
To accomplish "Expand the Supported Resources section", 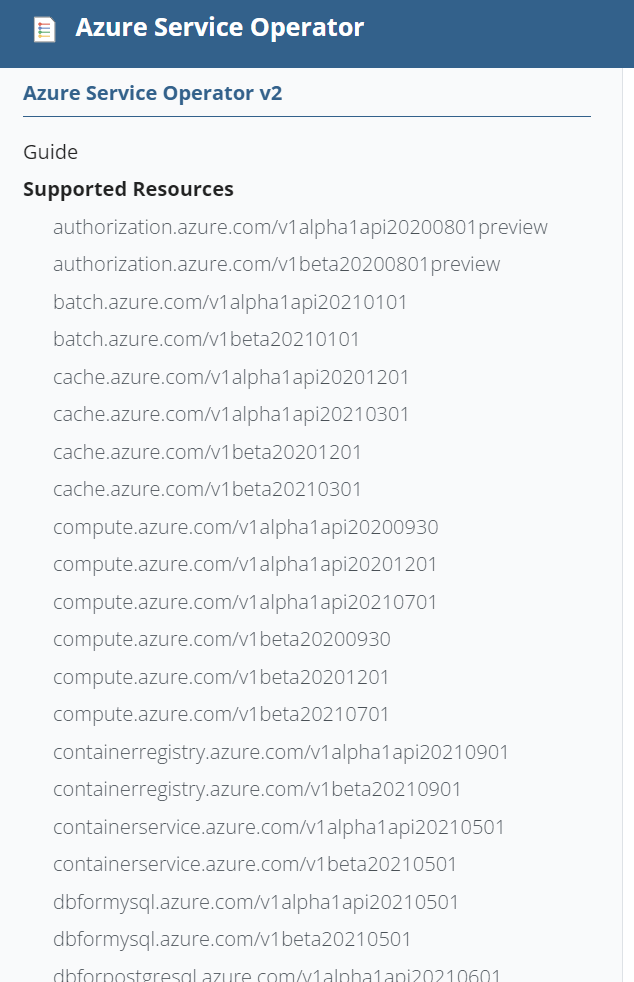I will tap(128, 189).
